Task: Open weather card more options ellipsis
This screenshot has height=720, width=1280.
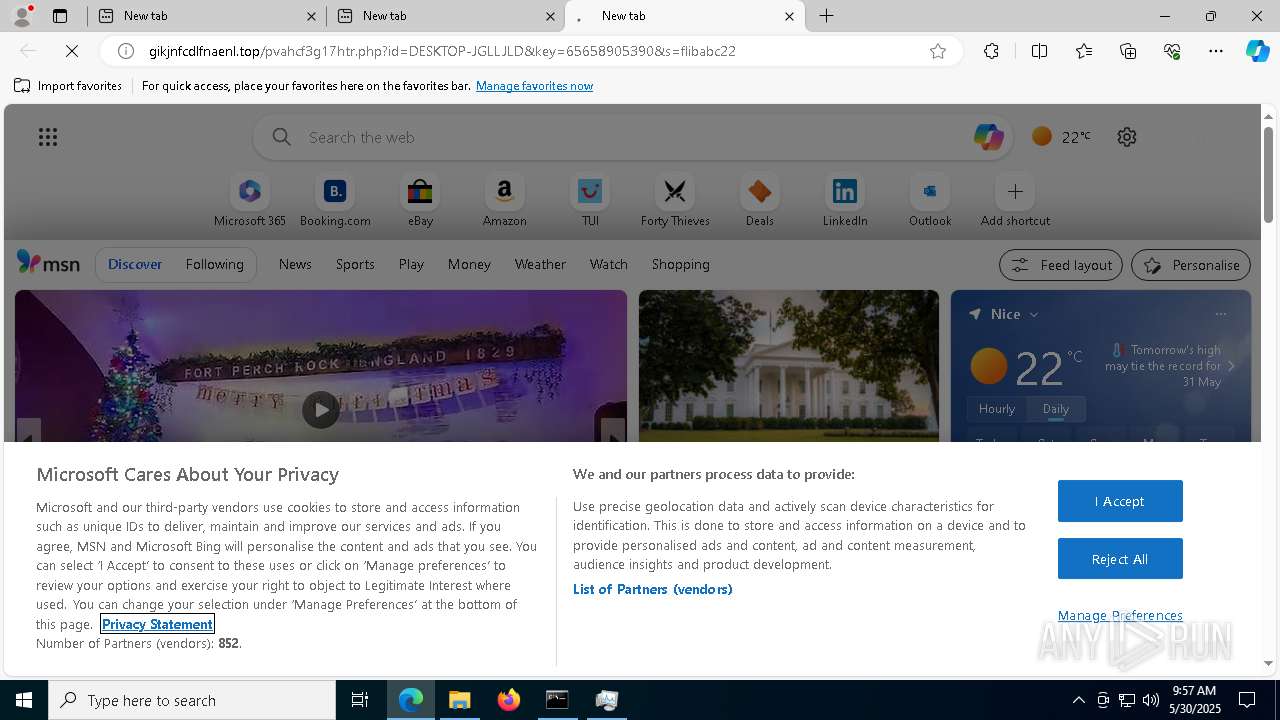Action: click(1220, 314)
